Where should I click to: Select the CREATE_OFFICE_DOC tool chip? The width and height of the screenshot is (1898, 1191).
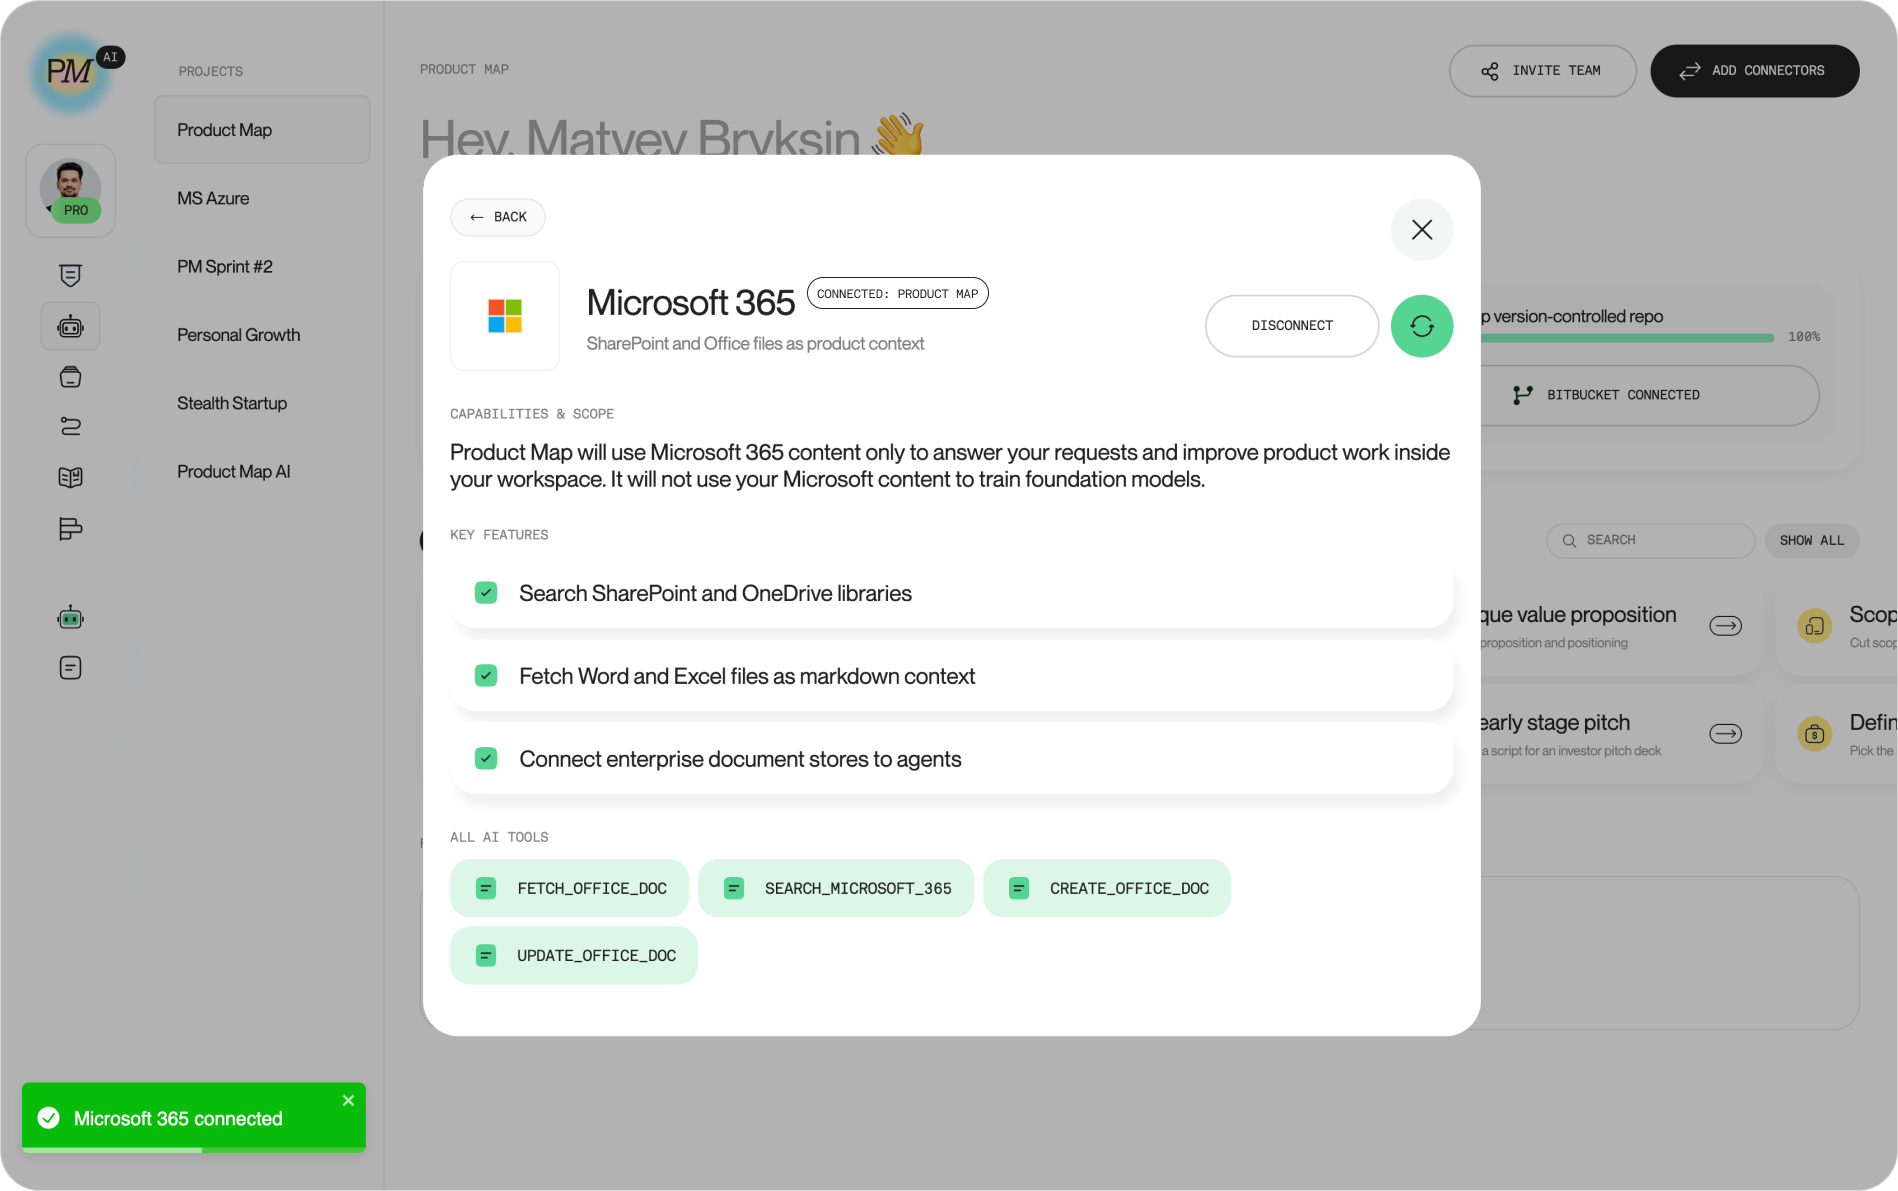[x=1107, y=888]
